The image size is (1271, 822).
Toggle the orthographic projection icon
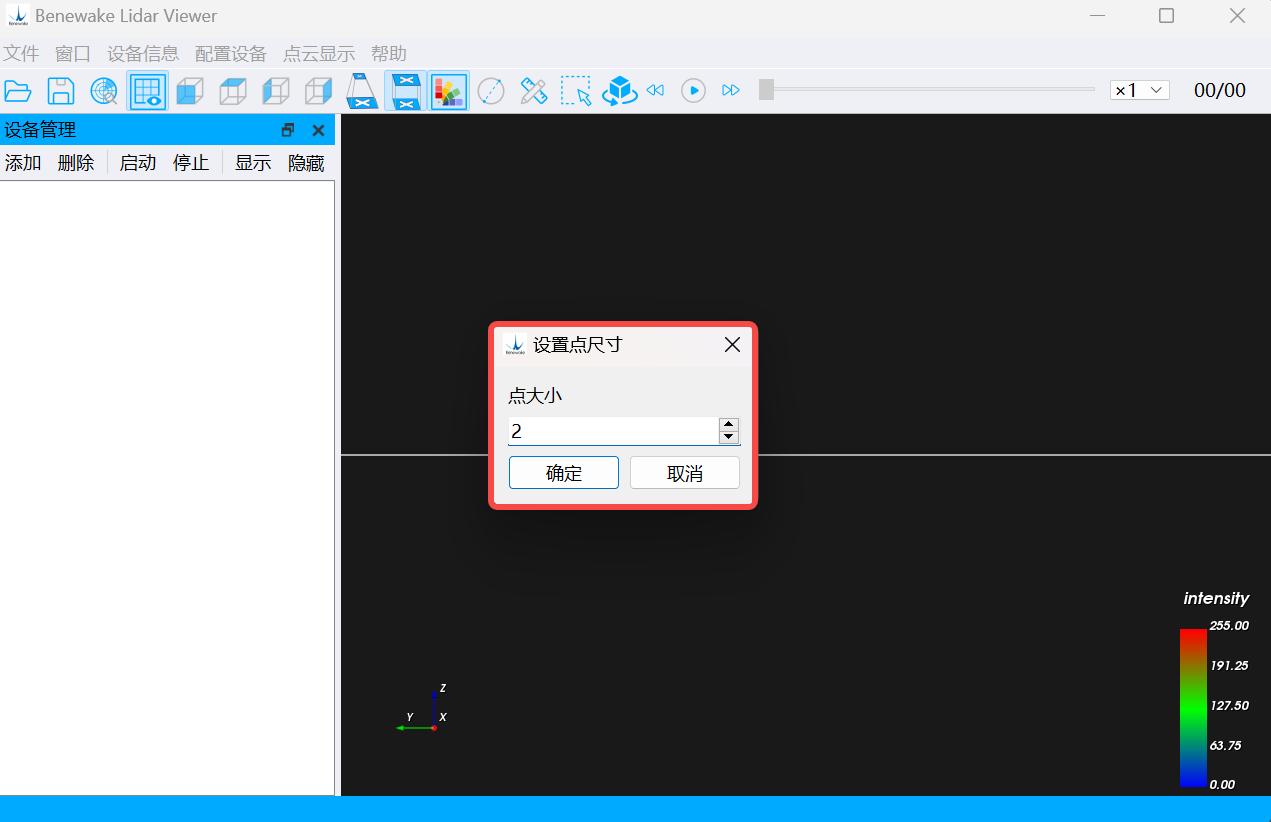(405, 91)
